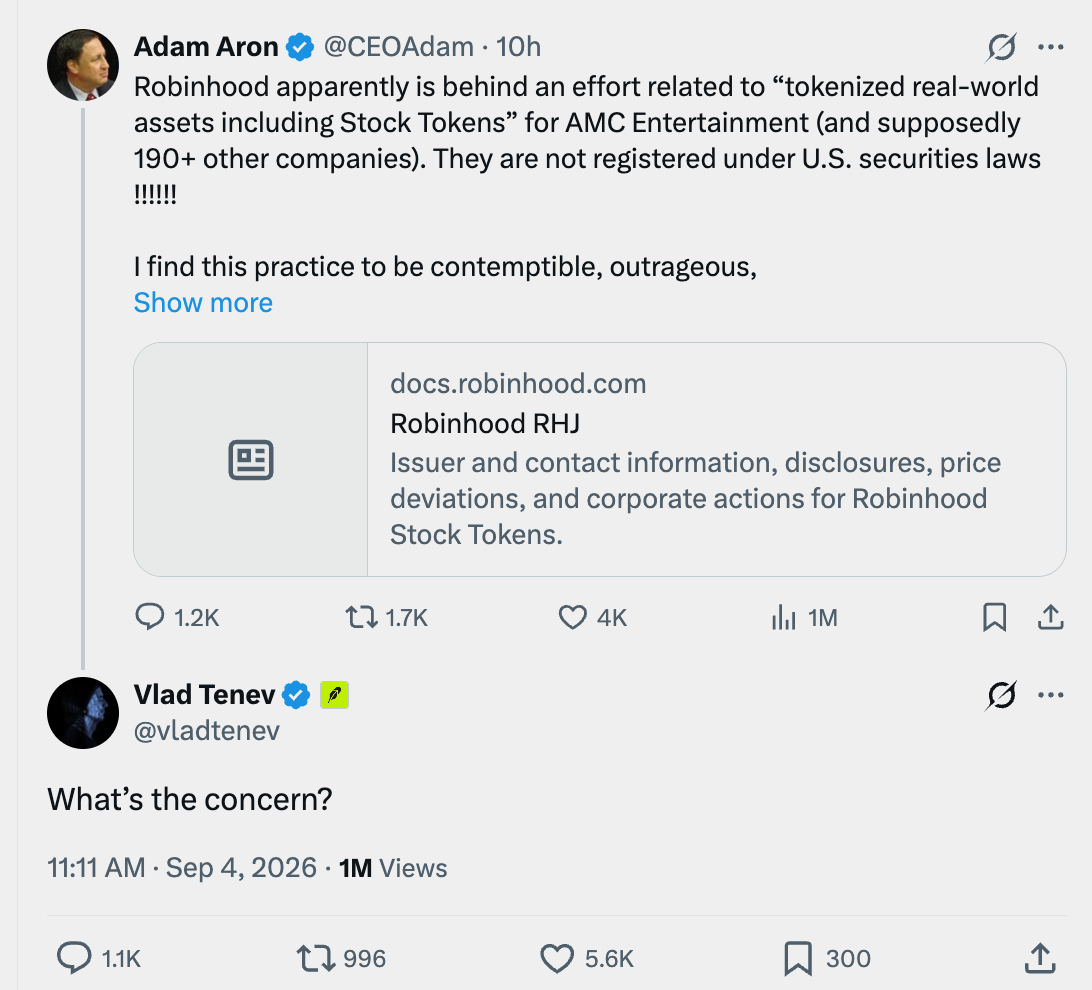Viewport: 1092px width, 990px height.
Task: Click Grok icon on Adam Aron's post
Action: [1001, 47]
